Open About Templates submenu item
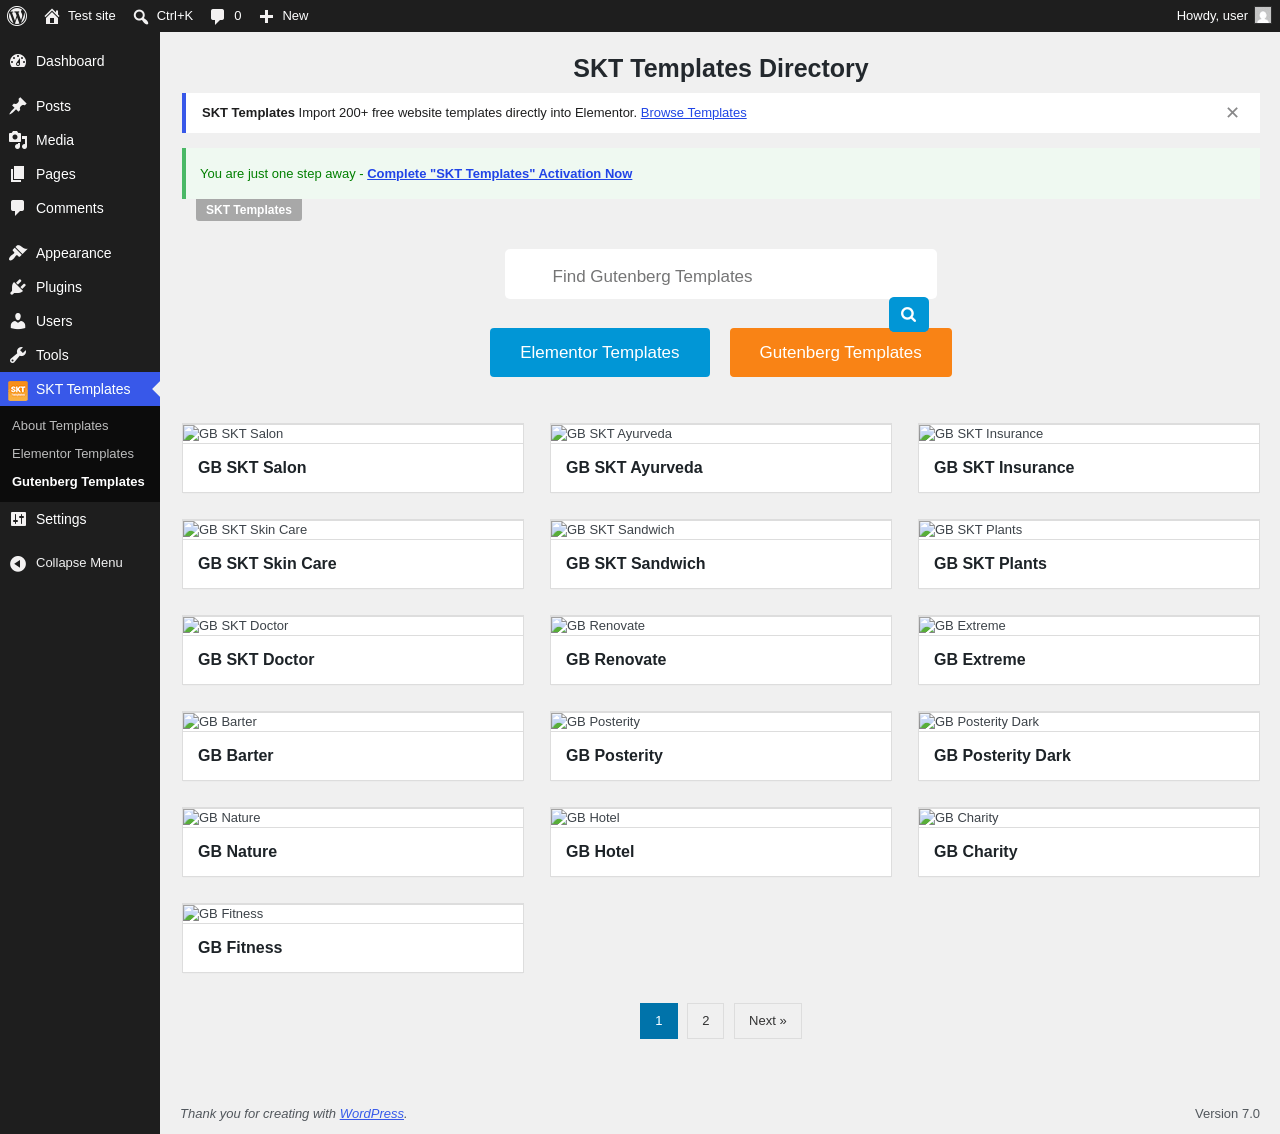This screenshot has height=1134, width=1280. click(x=60, y=426)
